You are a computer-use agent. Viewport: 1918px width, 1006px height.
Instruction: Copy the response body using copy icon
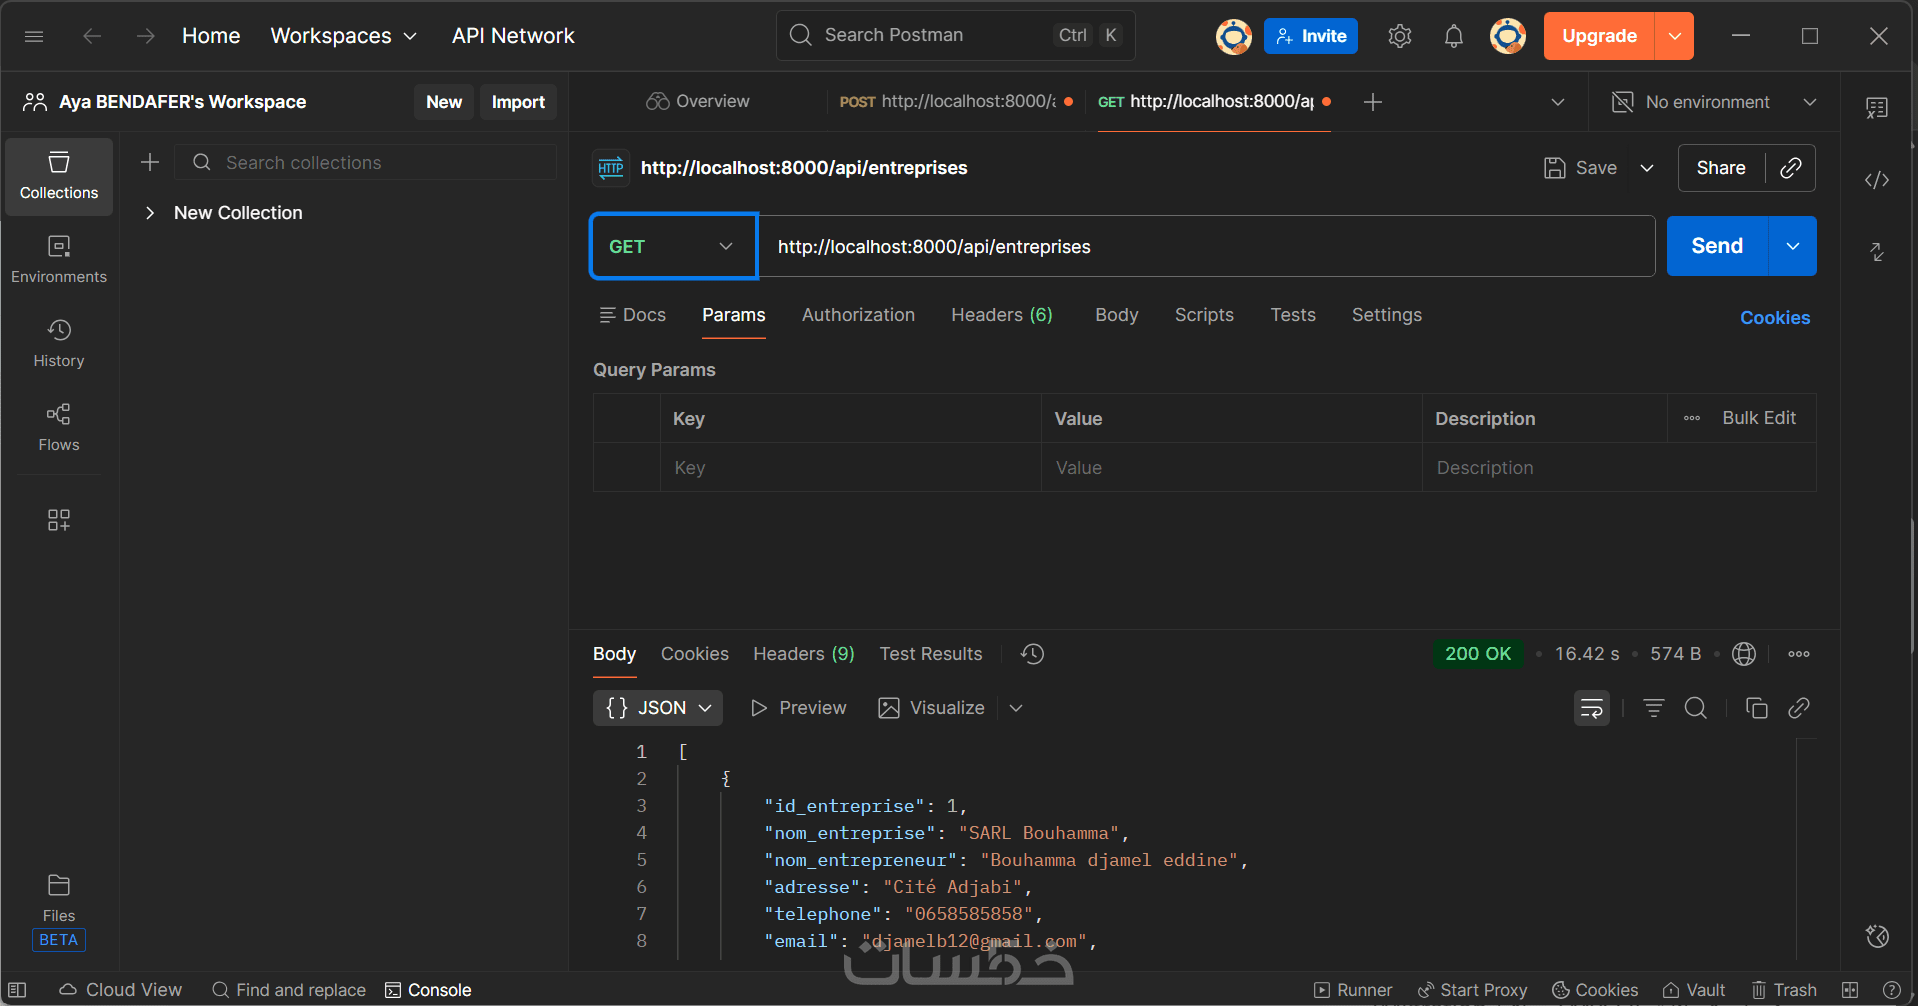click(1756, 708)
